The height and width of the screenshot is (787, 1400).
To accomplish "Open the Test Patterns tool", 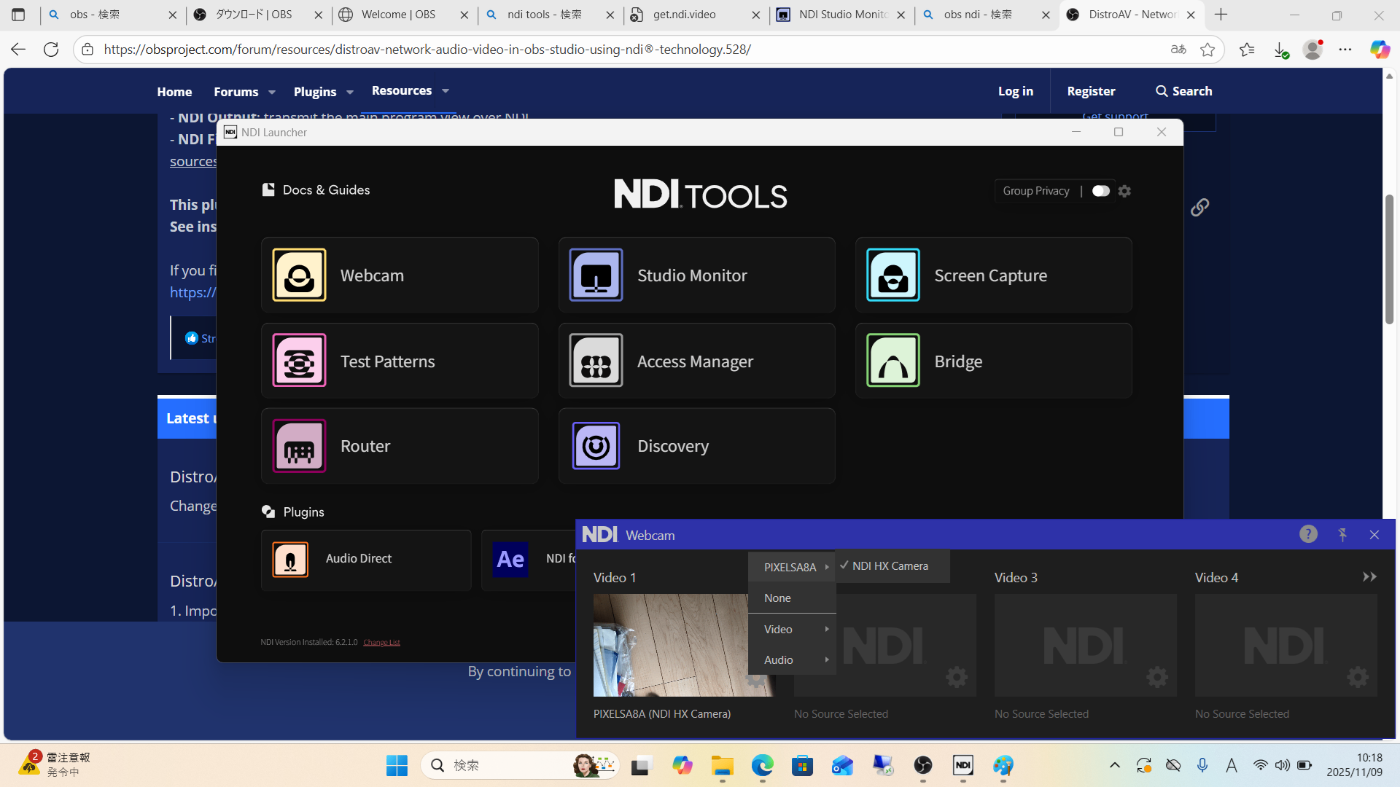I will click(x=399, y=361).
